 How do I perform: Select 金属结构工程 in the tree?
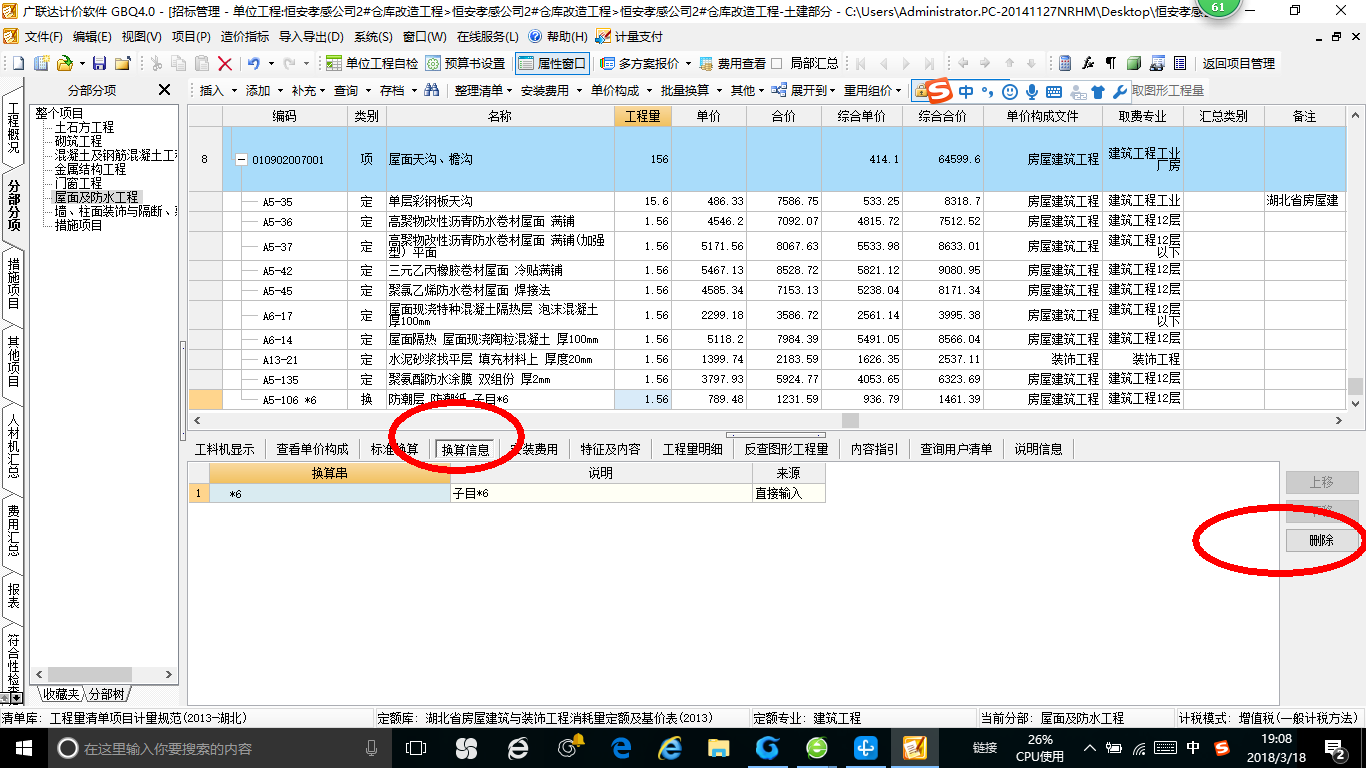tap(90, 170)
